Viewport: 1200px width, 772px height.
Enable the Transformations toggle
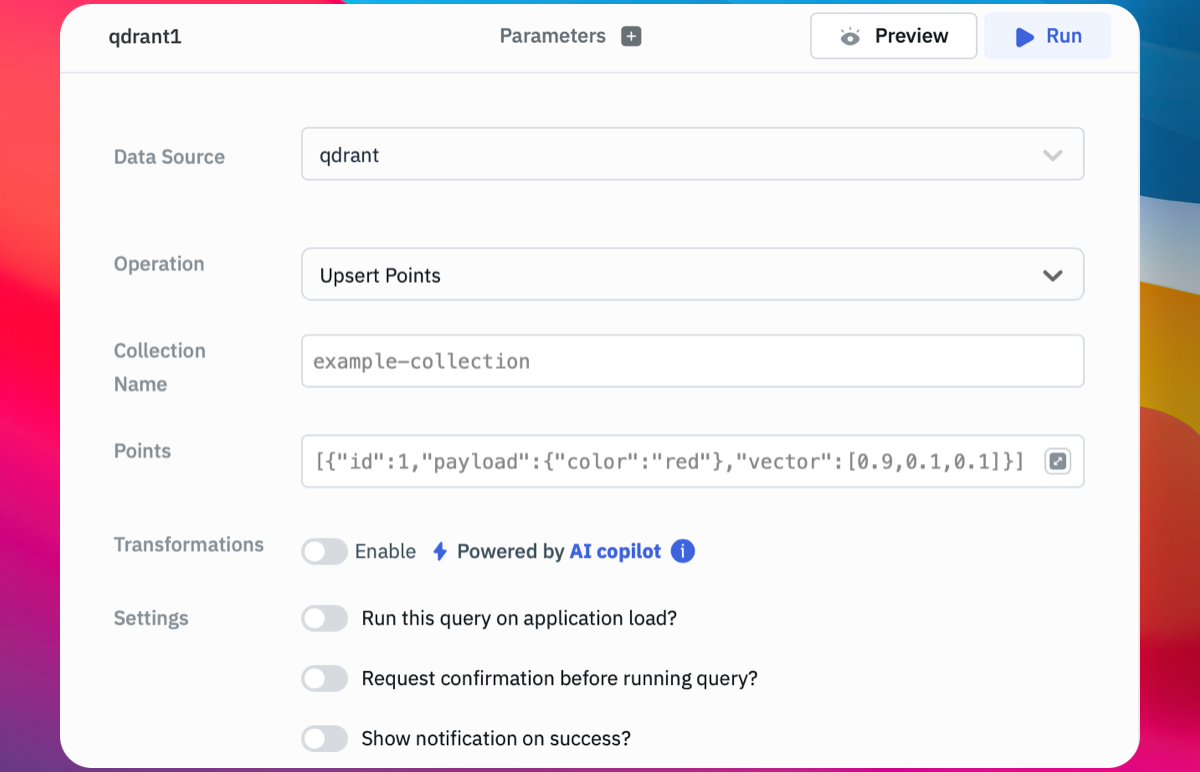click(325, 551)
